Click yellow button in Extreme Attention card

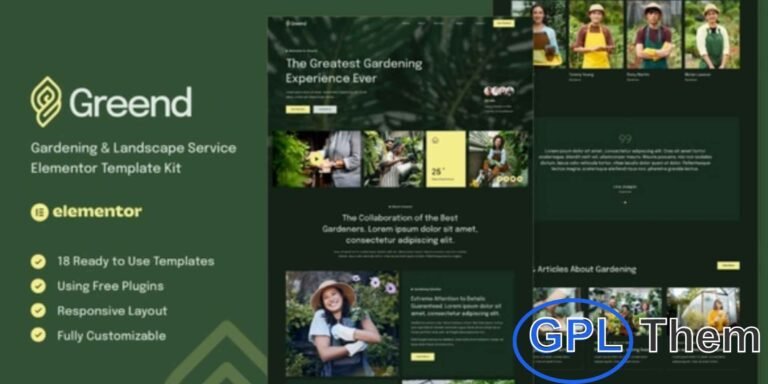coord(422,357)
